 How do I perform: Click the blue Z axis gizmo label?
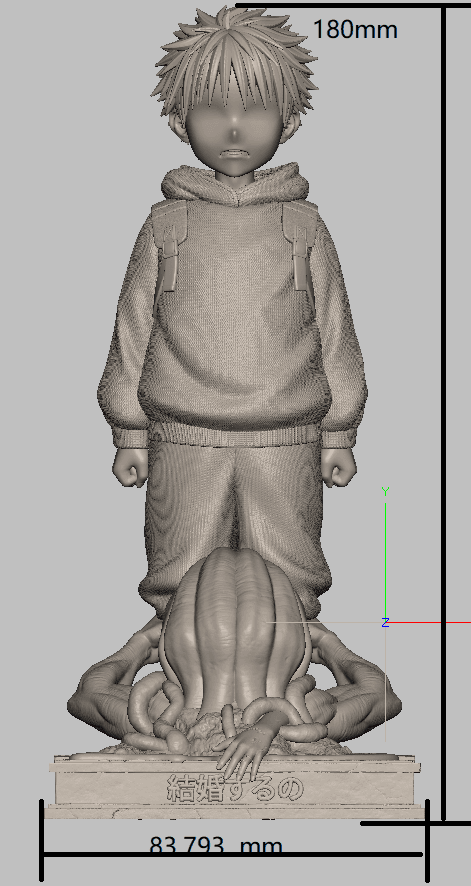[385, 622]
